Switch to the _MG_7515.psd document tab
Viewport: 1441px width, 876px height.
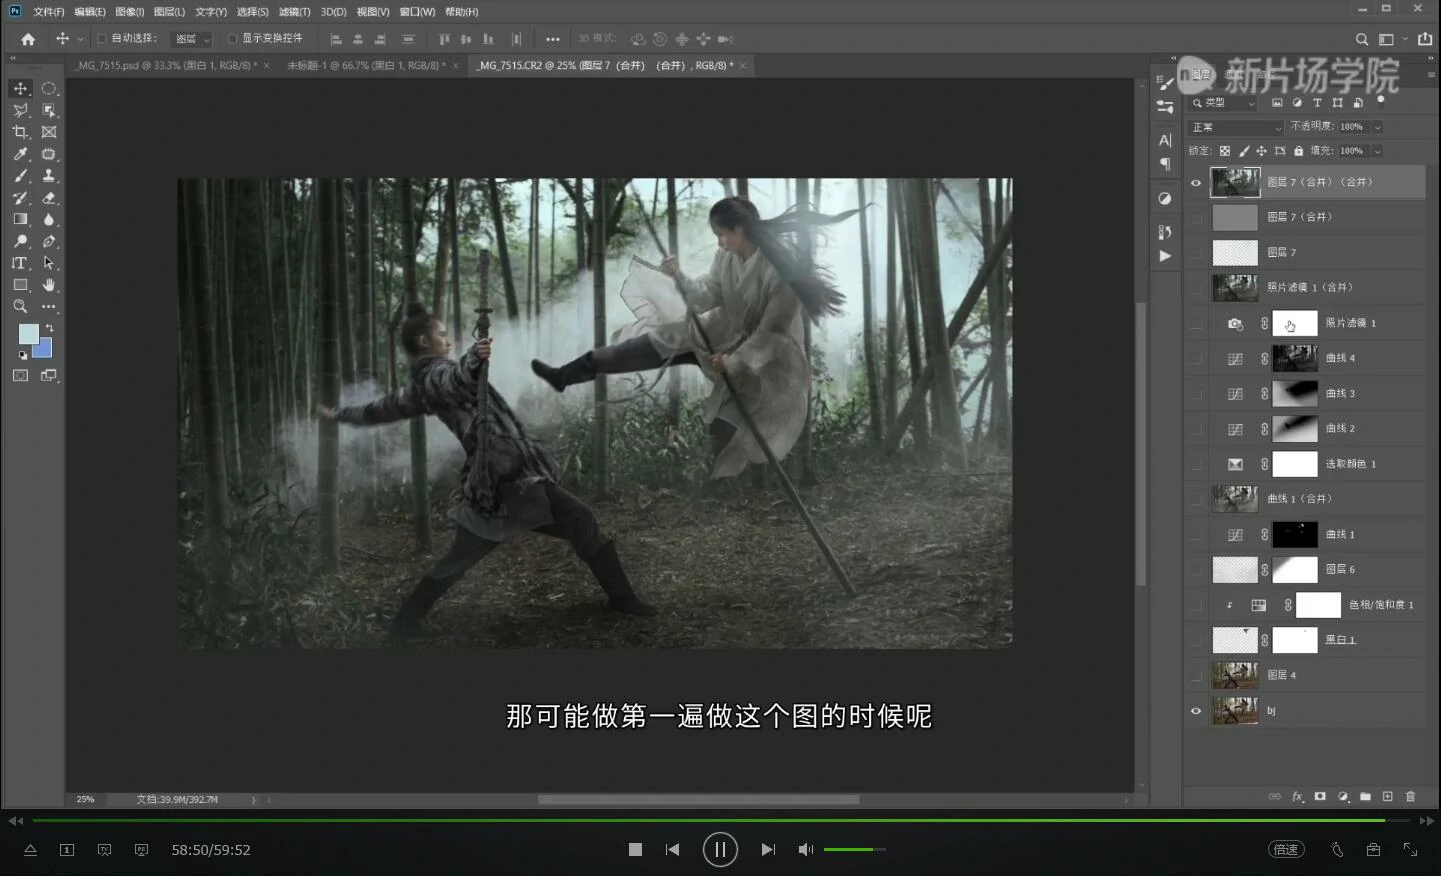tap(166, 65)
